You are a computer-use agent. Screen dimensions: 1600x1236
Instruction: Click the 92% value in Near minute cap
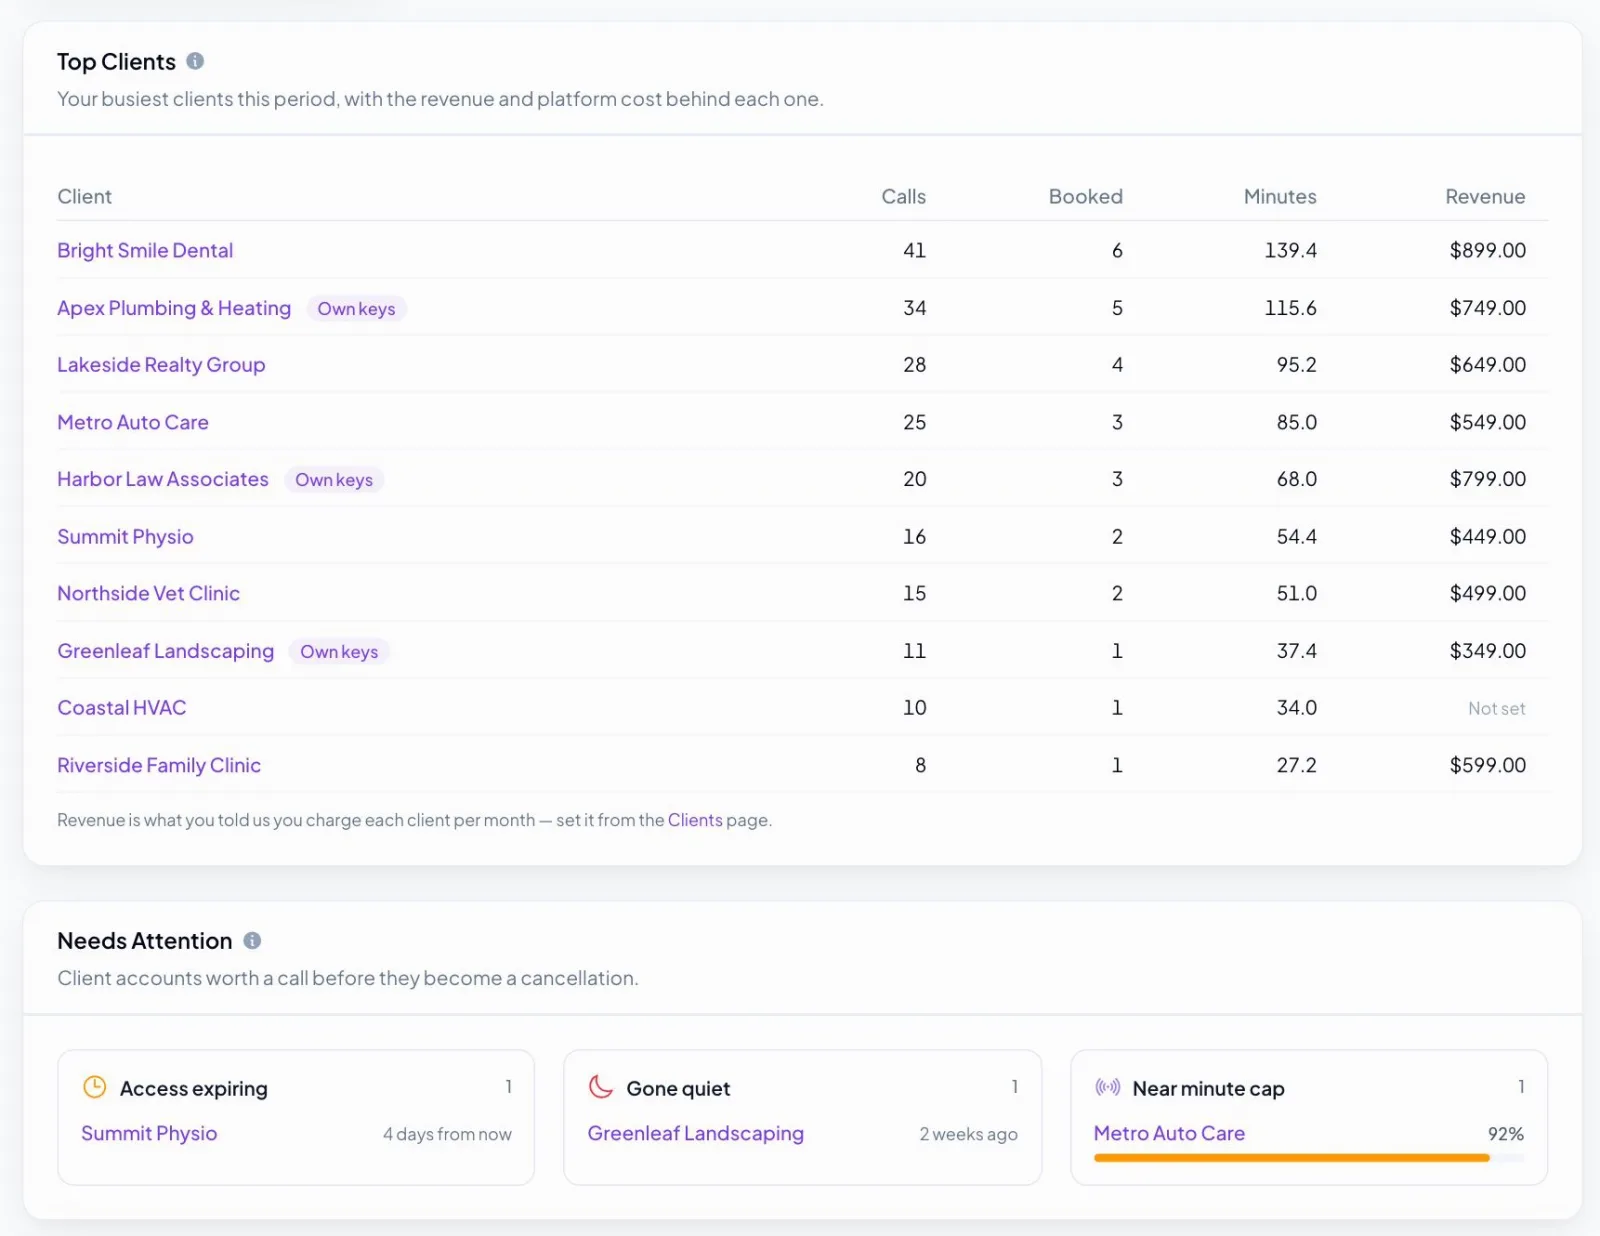point(1505,1134)
